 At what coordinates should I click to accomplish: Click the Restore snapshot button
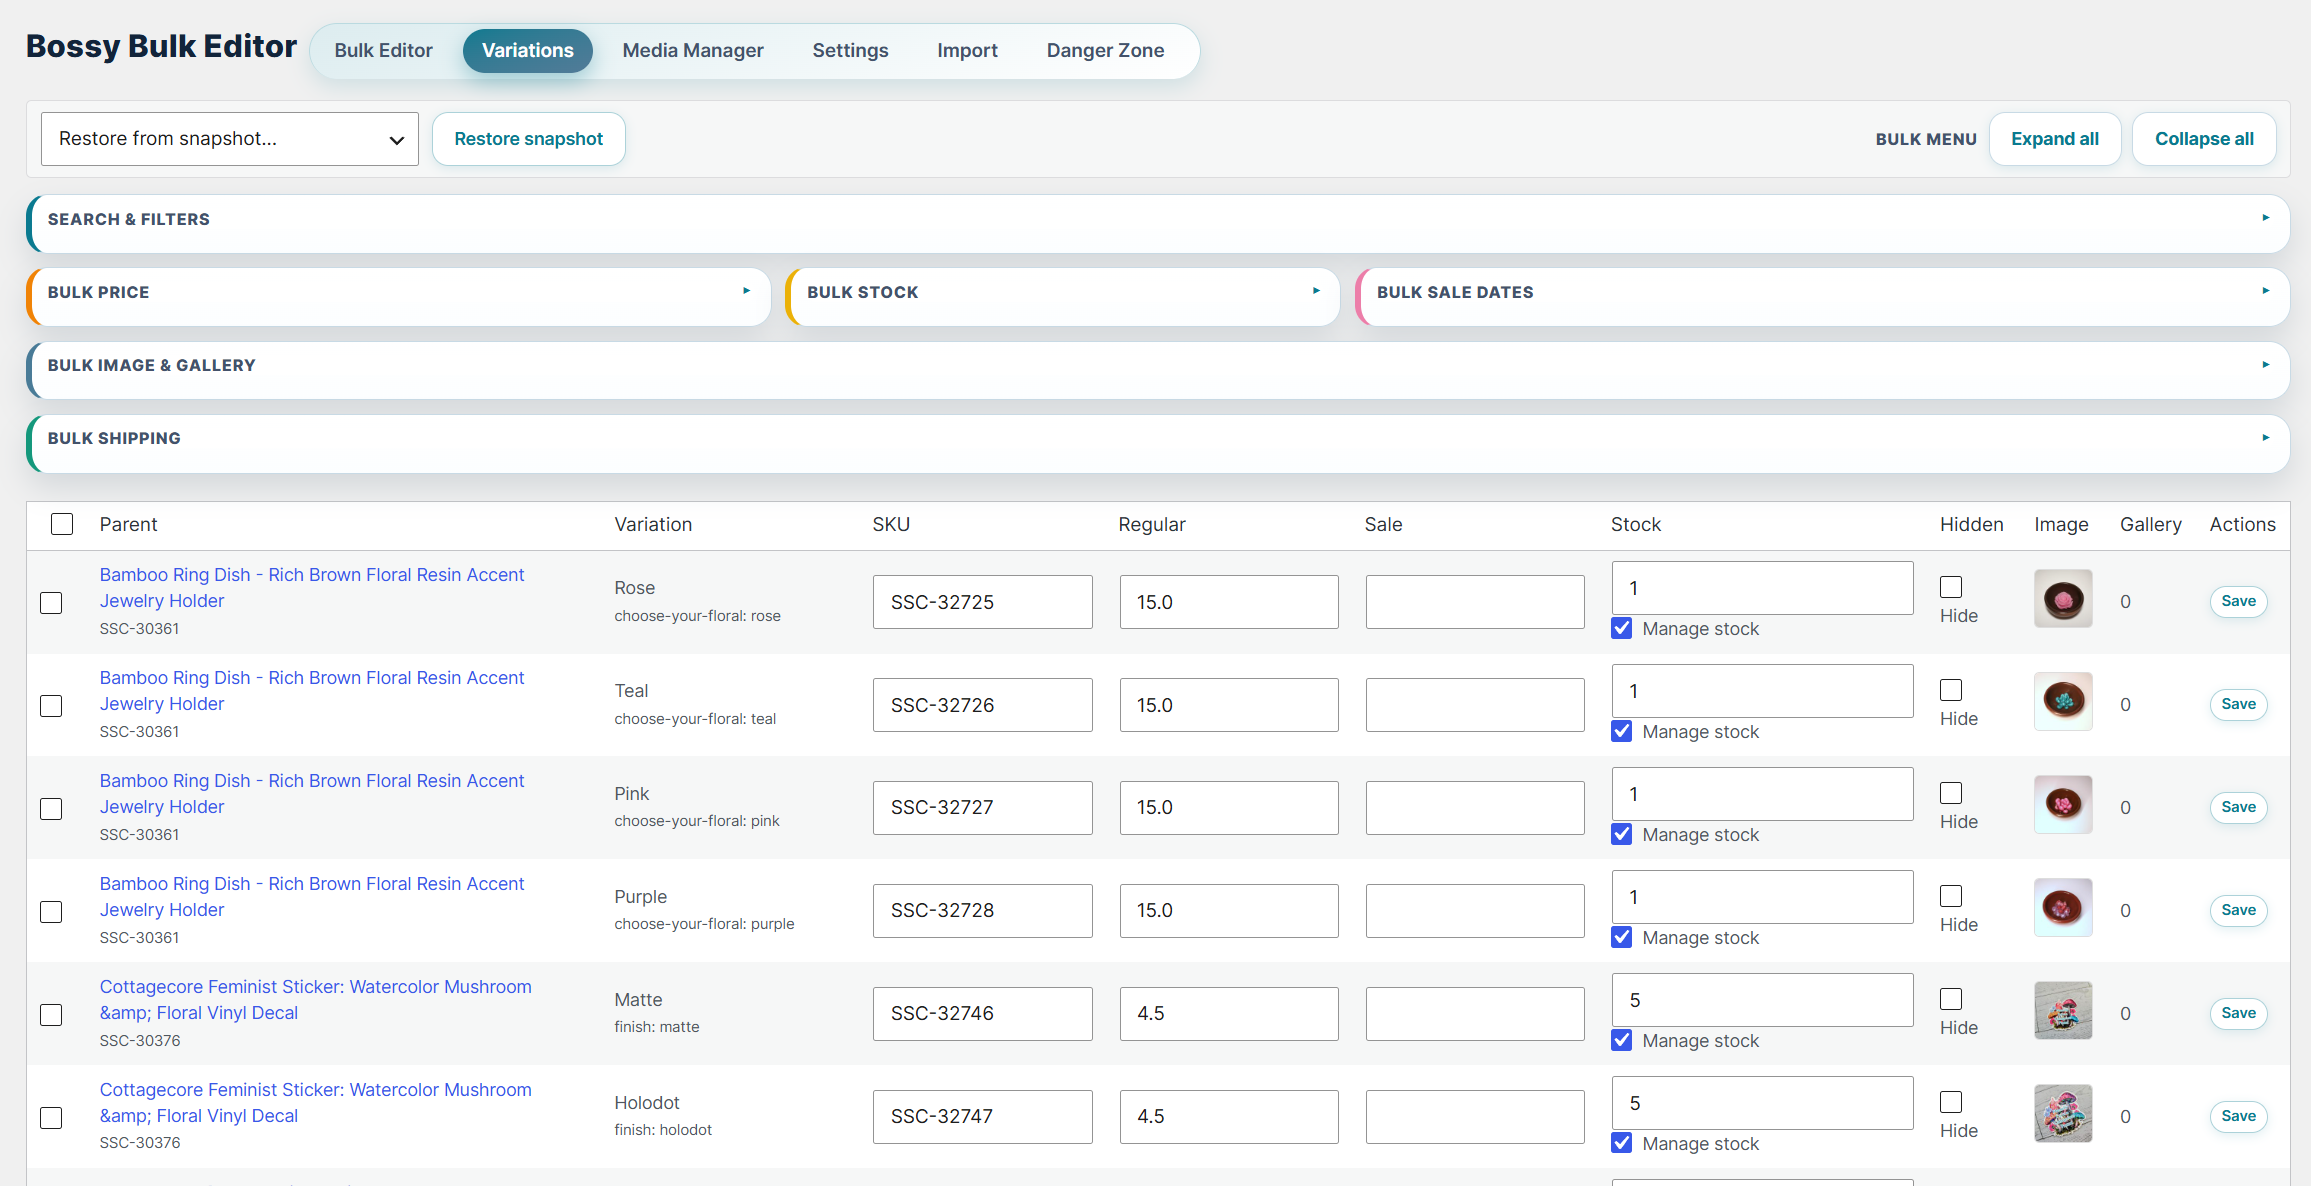529,139
